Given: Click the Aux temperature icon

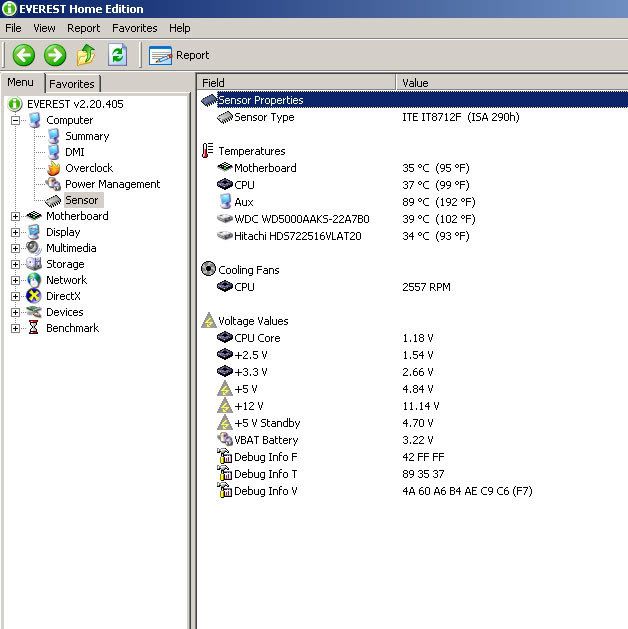Looking at the screenshot, I should pyautogui.click(x=225, y=202).
